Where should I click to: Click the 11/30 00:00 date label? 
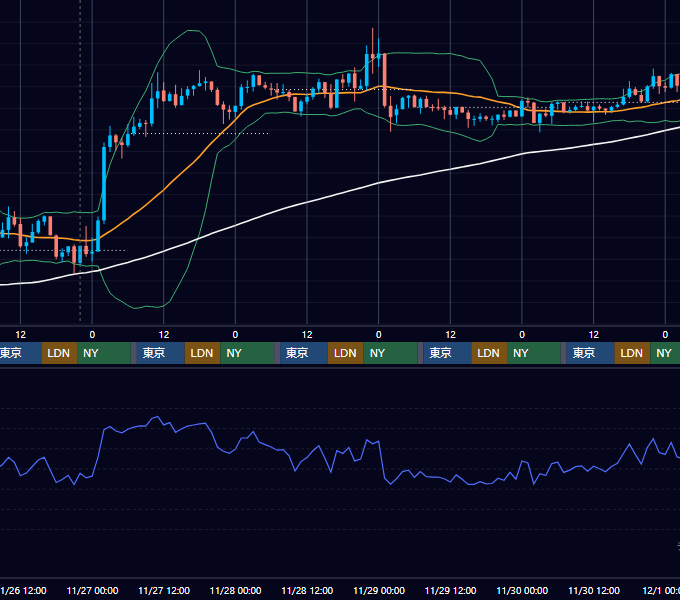click(x=522, y=591)
